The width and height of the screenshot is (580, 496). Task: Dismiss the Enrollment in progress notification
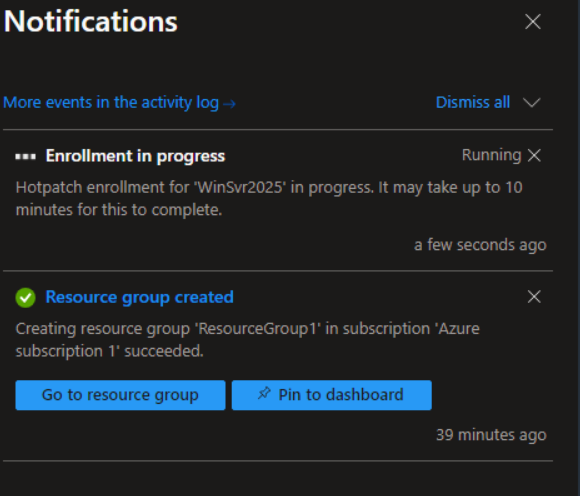534,155
